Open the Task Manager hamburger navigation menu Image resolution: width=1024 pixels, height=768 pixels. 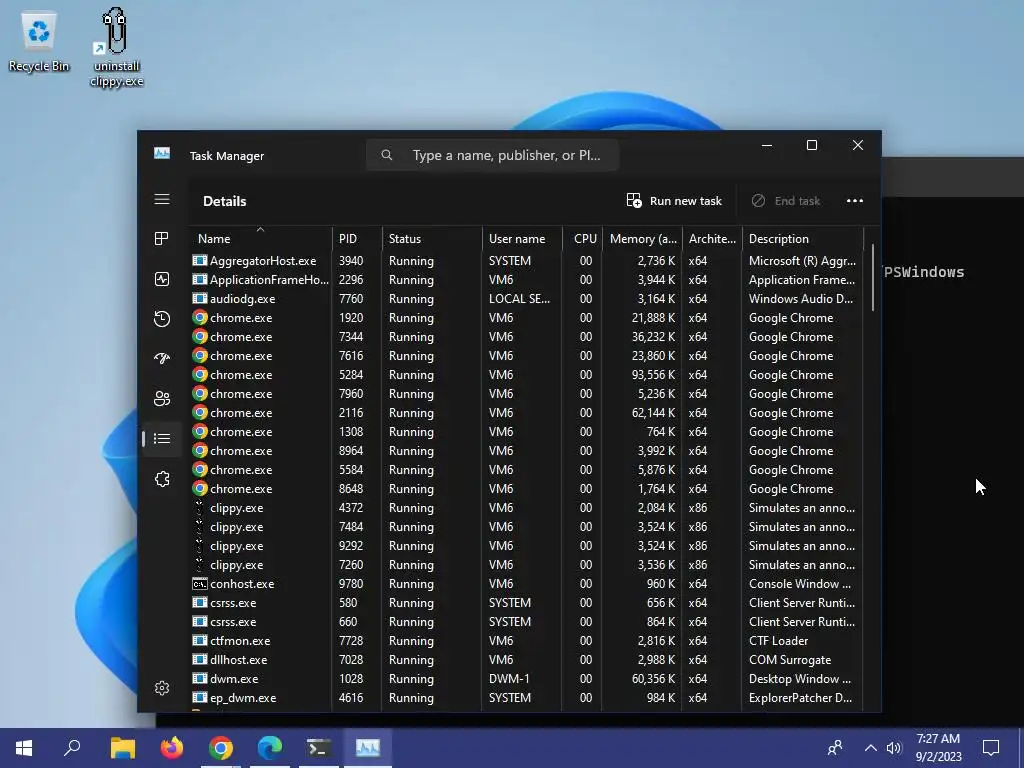click(x=162, y=199)
